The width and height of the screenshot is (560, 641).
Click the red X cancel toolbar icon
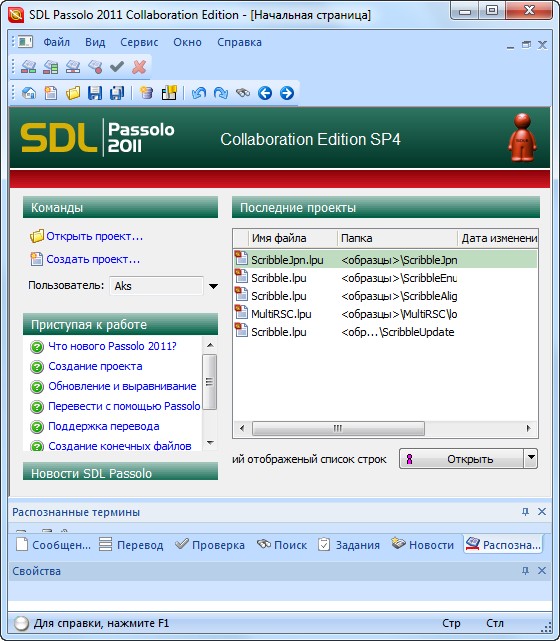(139, 67)
